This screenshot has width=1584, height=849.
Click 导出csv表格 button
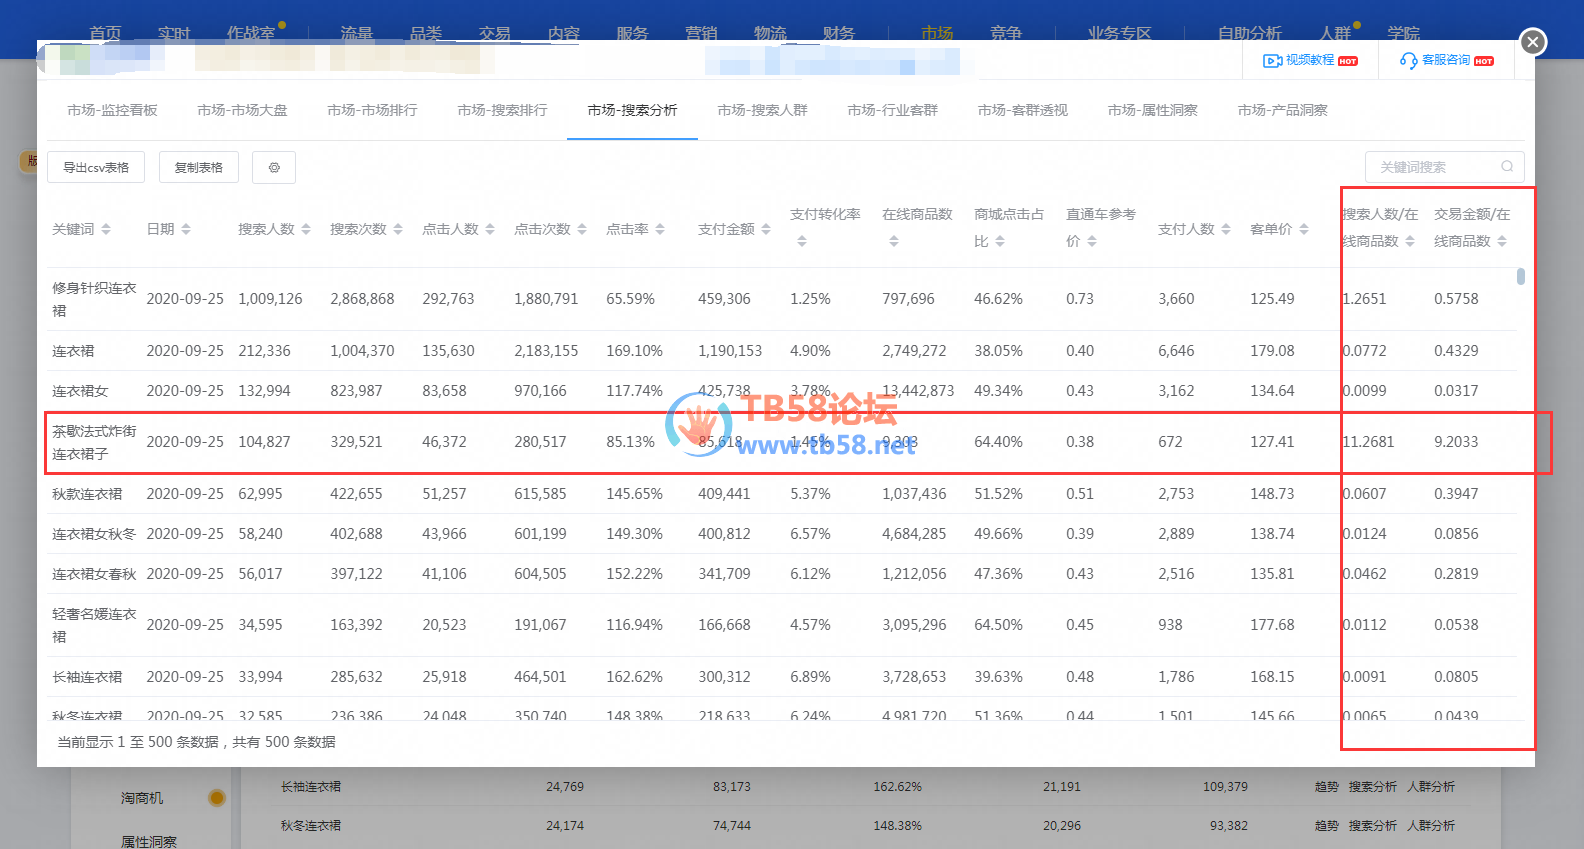pyautogui.click(x=96, y=167)
